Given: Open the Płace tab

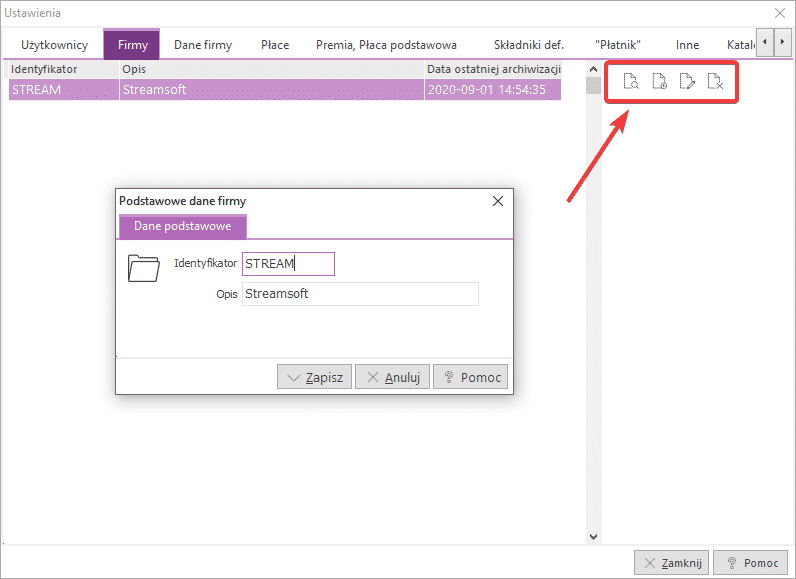Looking at the screenshot, I should click(275, 45).
